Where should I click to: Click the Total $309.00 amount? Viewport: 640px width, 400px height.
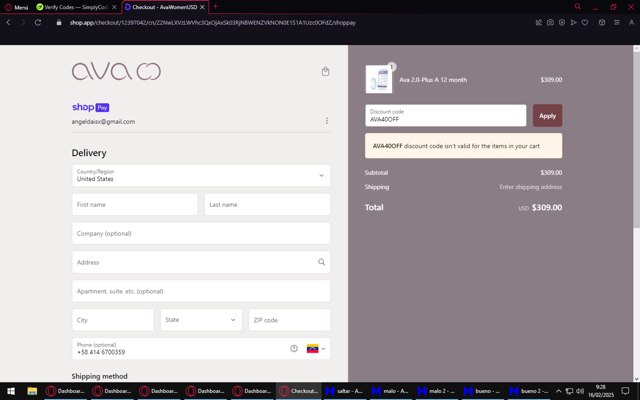[547, 207]
